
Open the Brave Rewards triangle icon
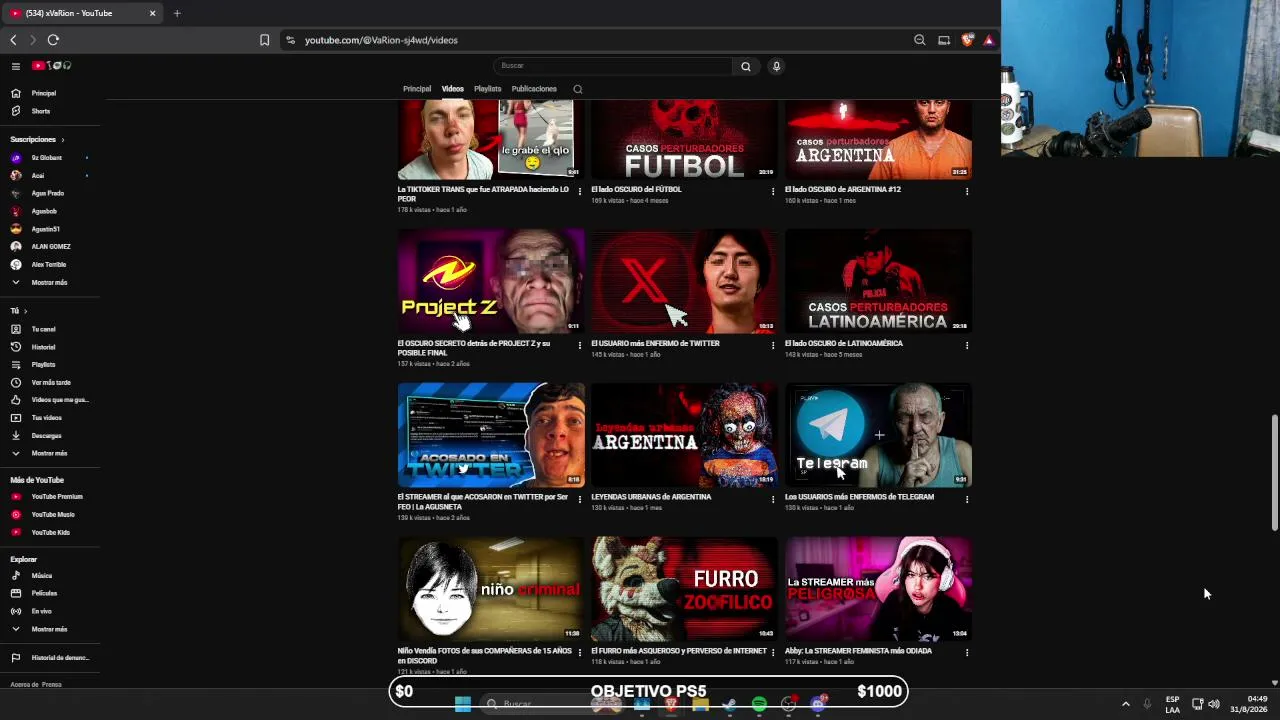(x=988, y=40)
